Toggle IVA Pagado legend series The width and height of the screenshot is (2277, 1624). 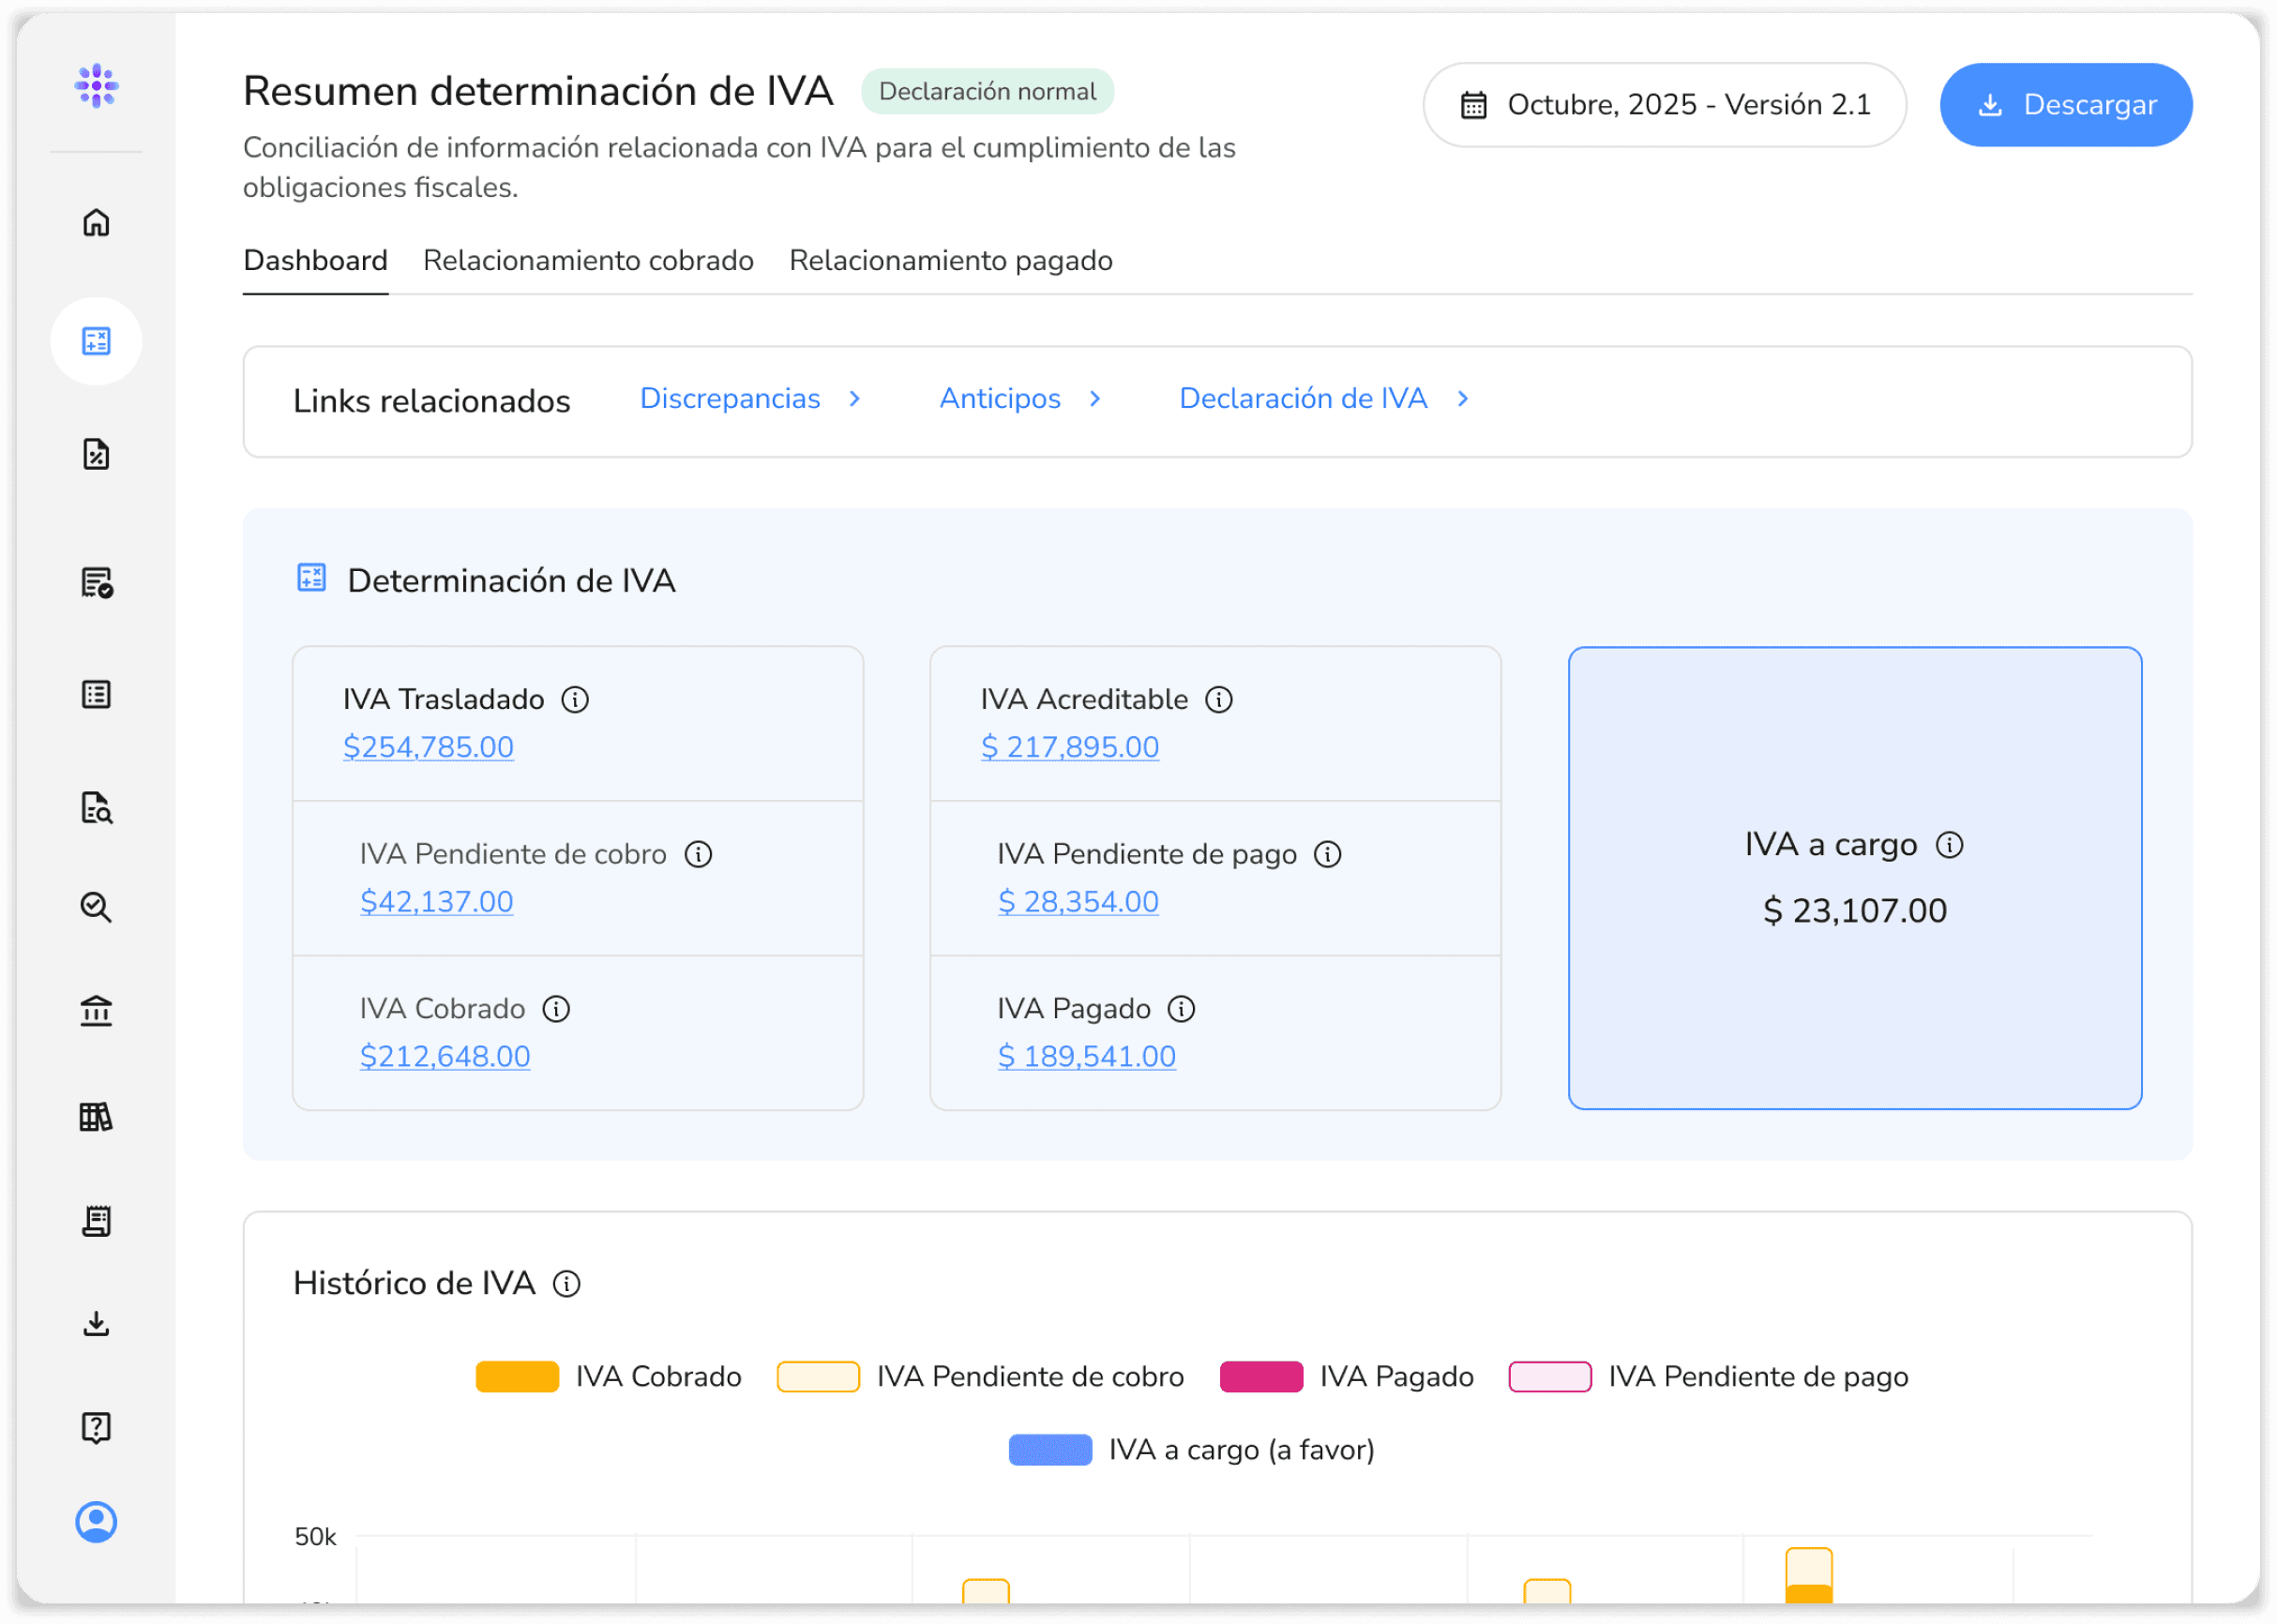1261,1376
